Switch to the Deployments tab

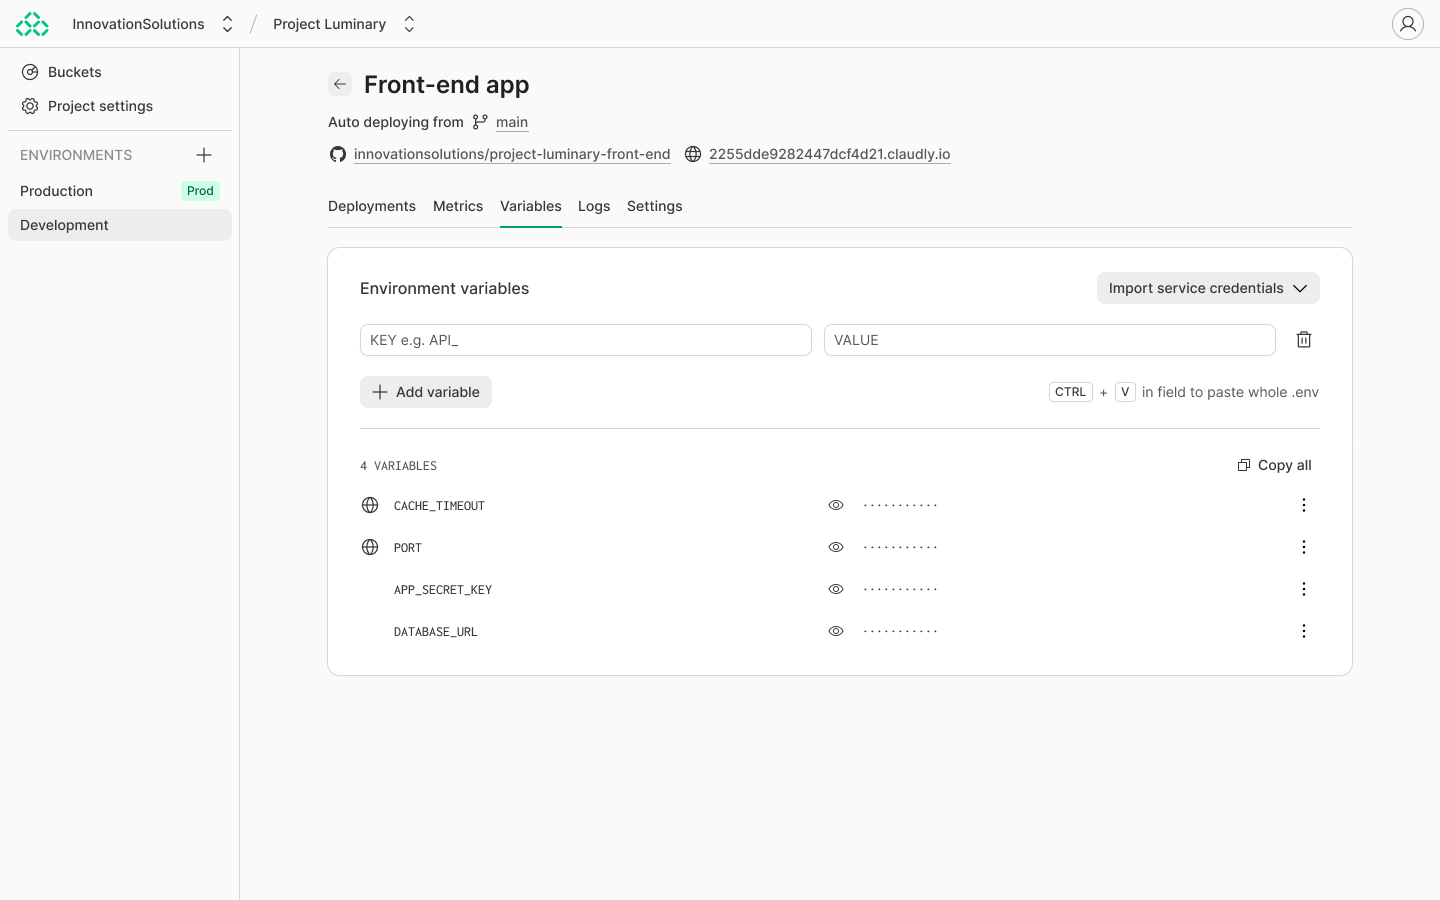coord(372,206)
